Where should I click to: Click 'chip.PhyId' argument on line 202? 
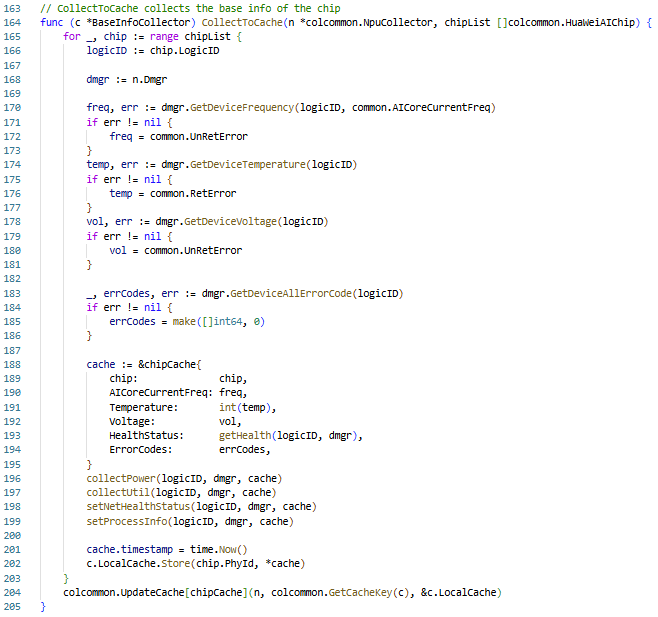[x=225, y=564]
